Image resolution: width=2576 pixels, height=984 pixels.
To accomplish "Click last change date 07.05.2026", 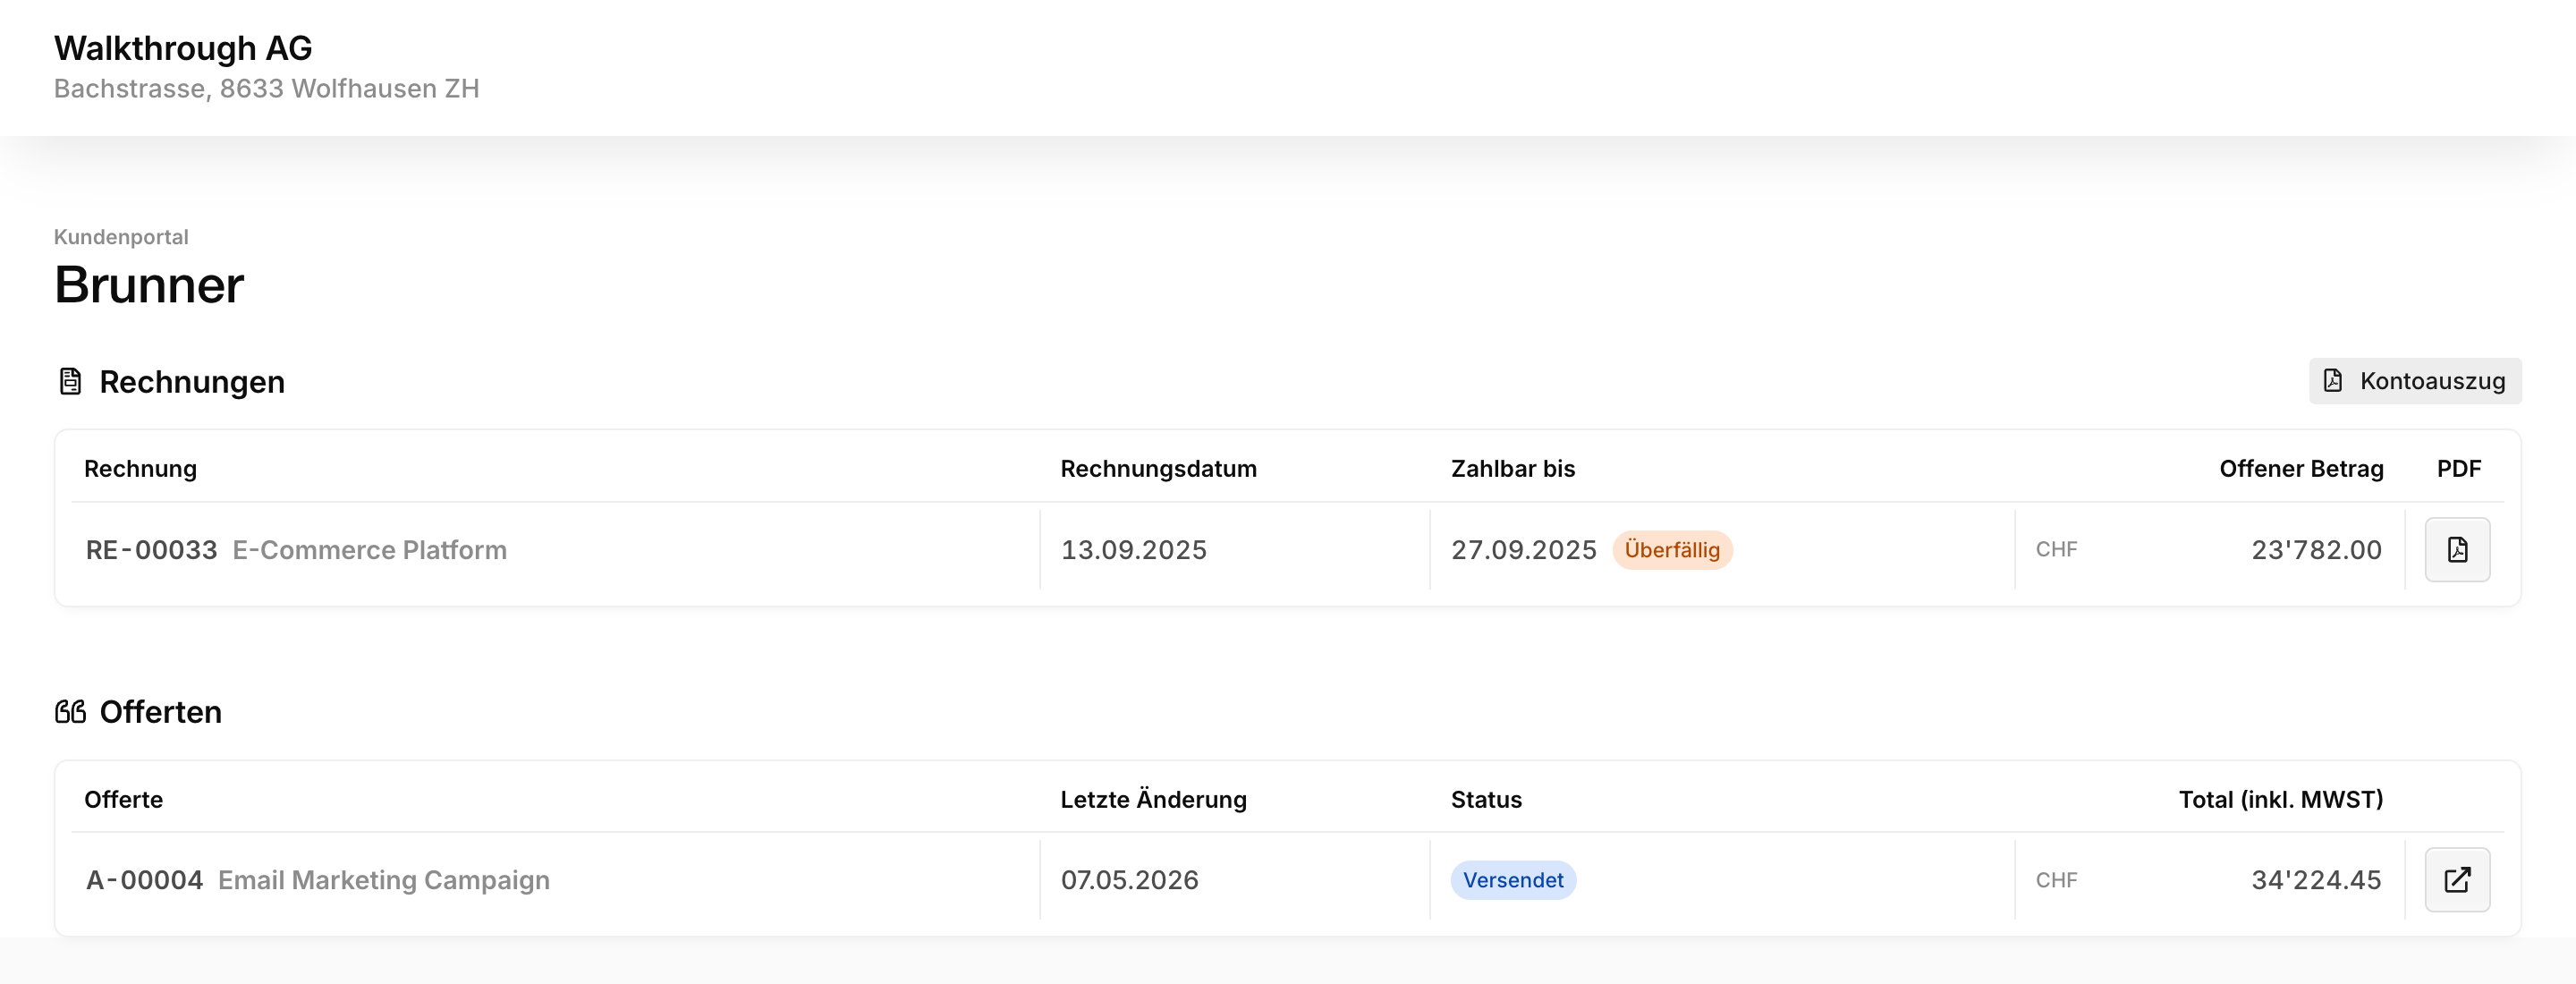I will [1130, 880].
